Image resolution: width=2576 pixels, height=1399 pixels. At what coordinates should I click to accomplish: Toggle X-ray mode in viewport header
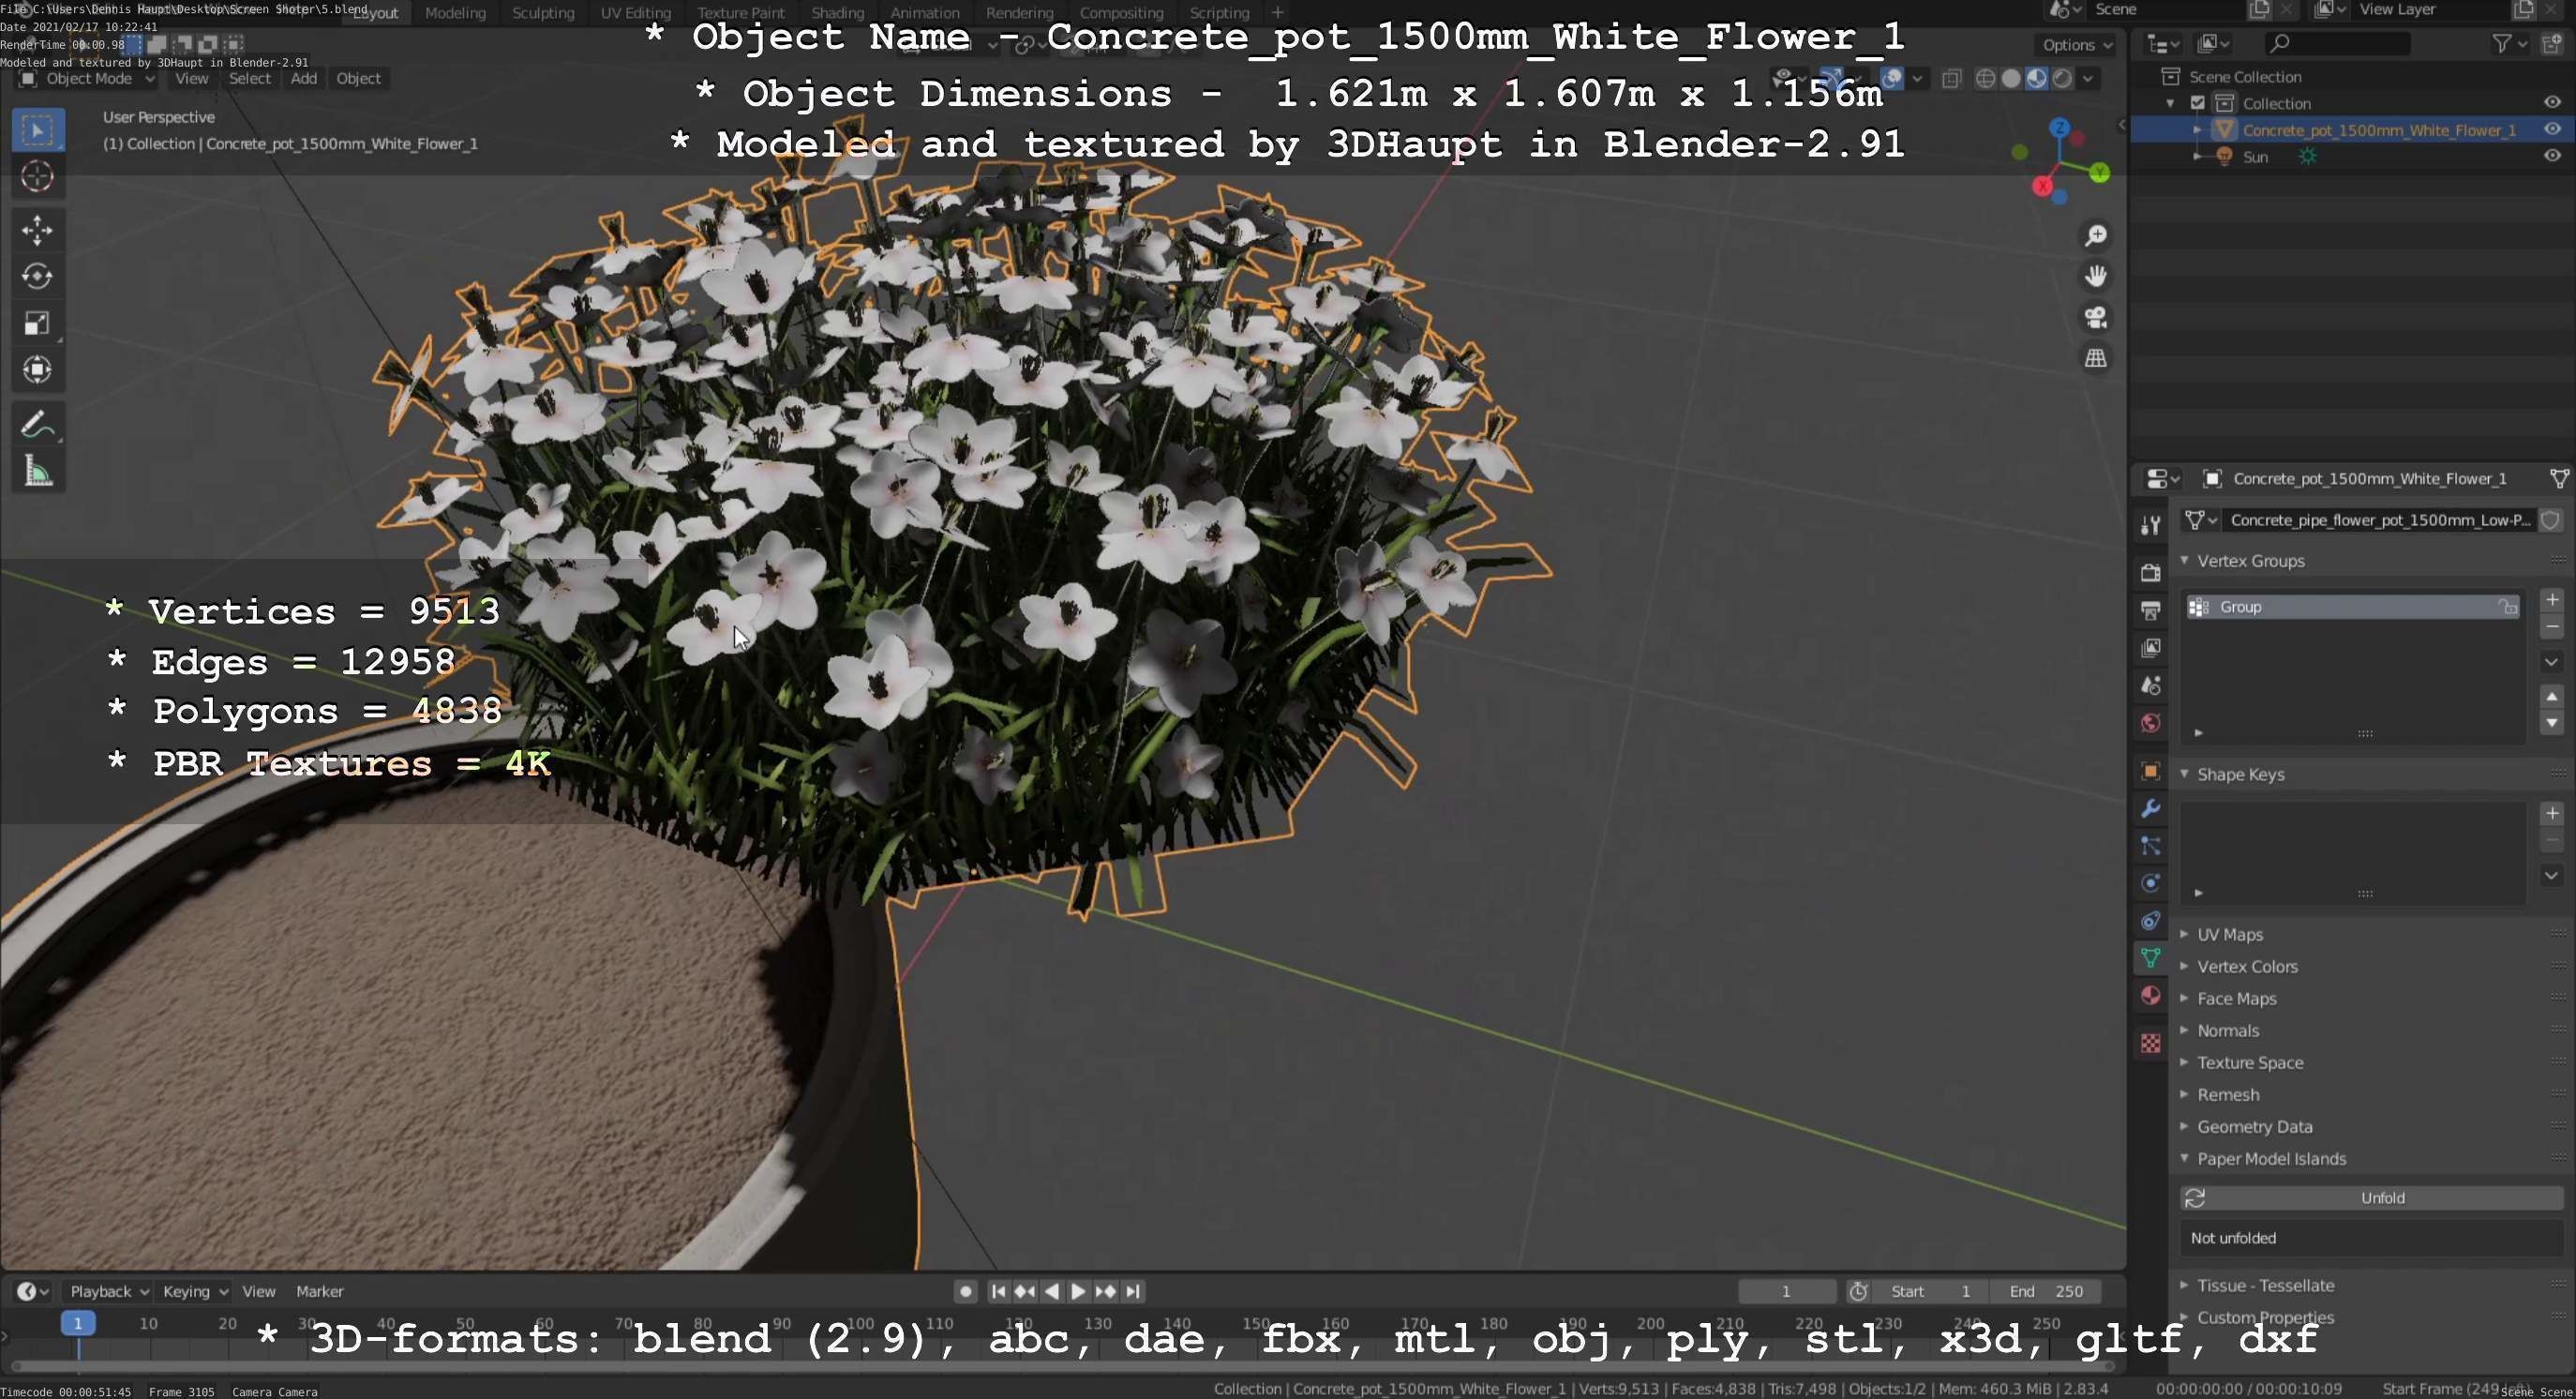(x=1951, y=78)
